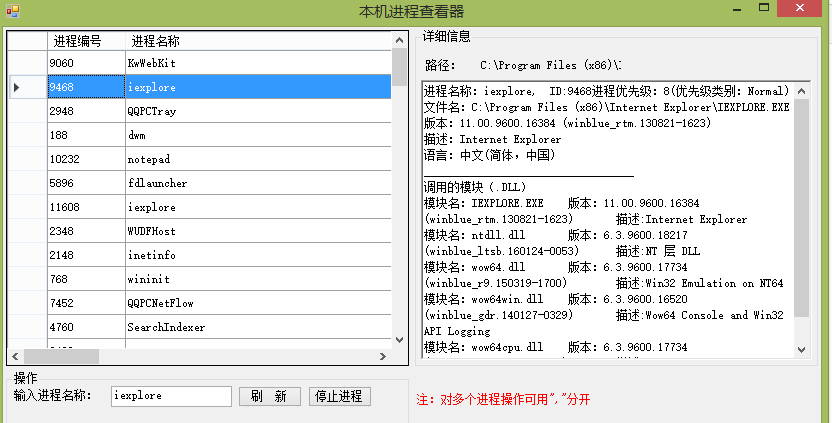Click the 版本: 11.00.9600.16384 line in details

(x=567, y=123)
